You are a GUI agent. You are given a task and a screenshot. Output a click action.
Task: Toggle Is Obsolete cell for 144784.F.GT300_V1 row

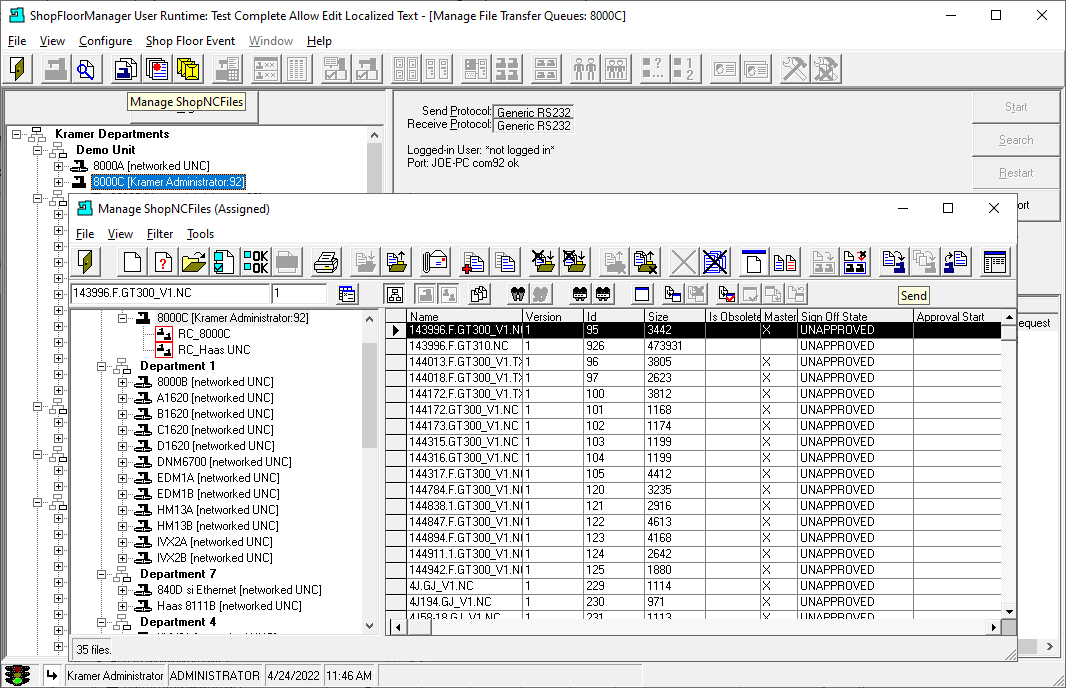[x=733, y=490]
